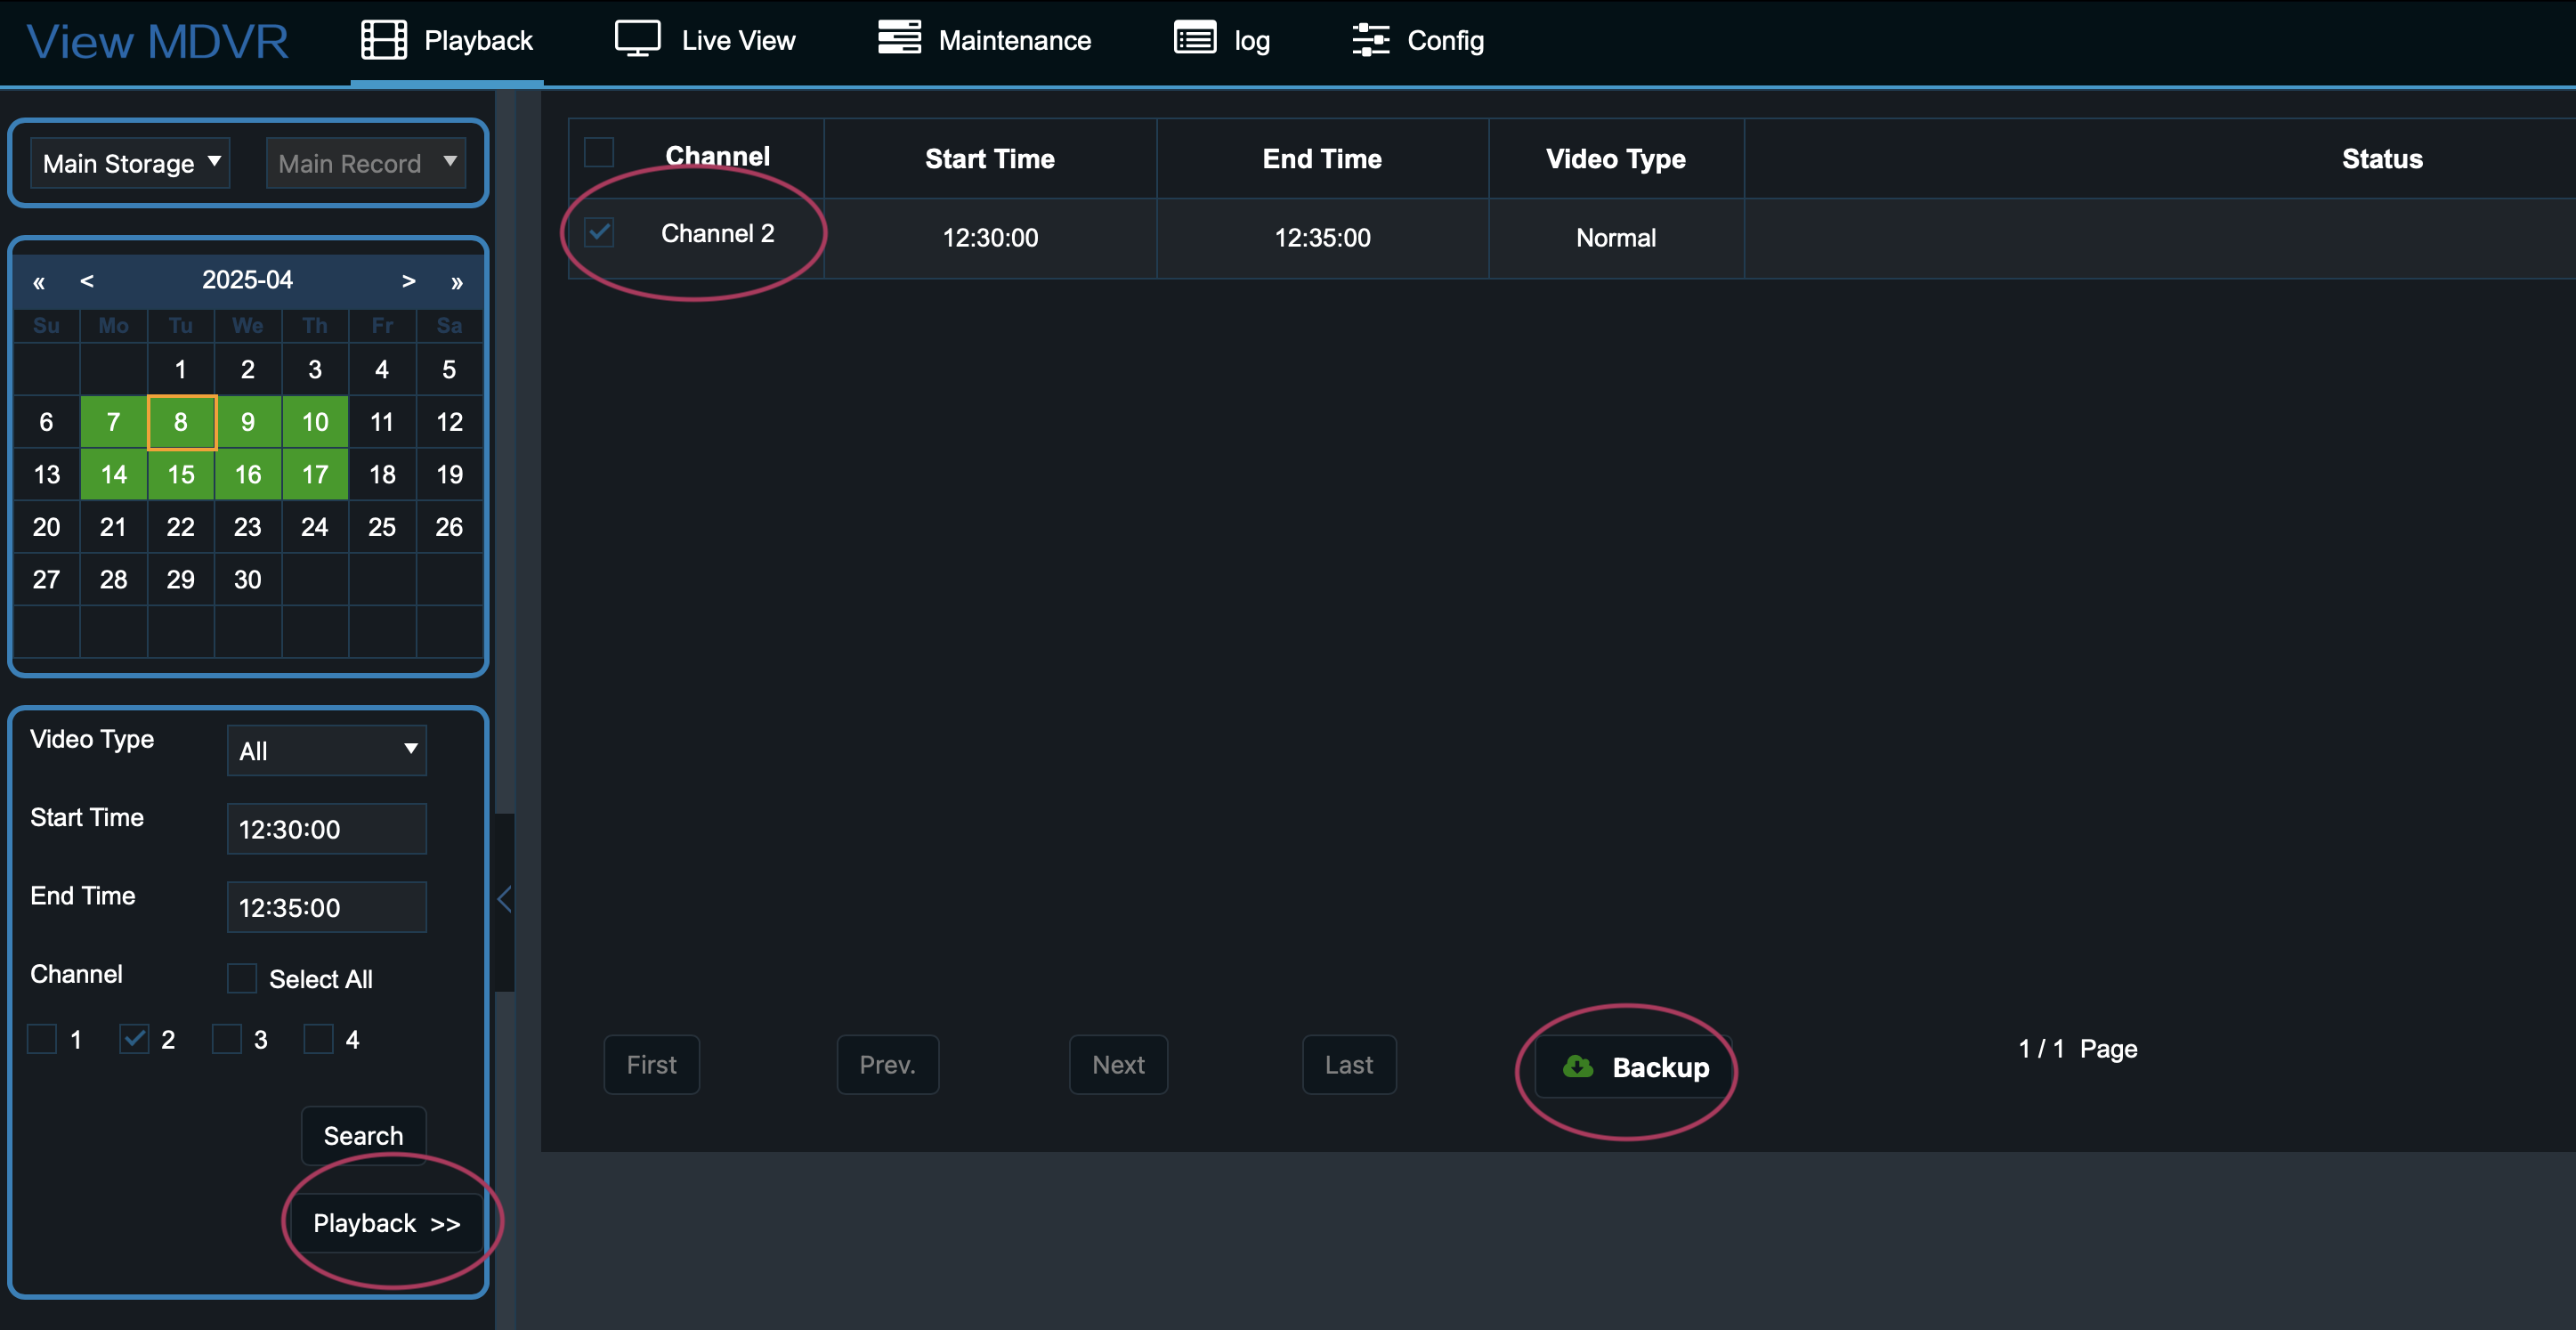This screenshot has width=2576, height=1330.
Task: Click the green cloud Backup icon
Action: tap(1578, 1067)
